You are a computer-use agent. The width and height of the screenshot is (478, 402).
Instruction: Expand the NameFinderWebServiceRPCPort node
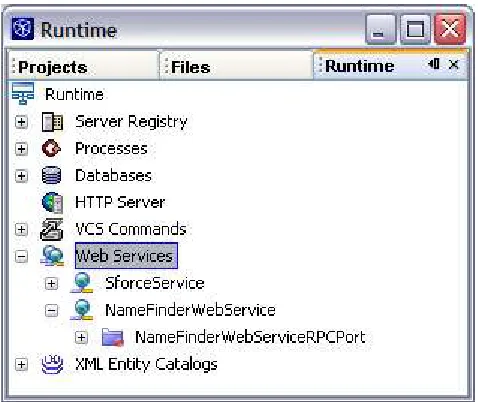pyautogui.click(x=81, y=337)
